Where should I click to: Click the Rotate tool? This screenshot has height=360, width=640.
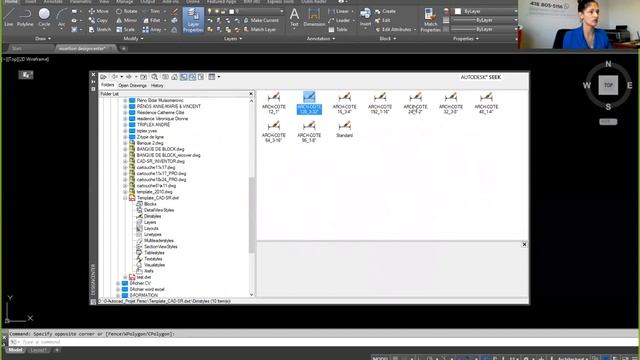[x=127, y=11]
